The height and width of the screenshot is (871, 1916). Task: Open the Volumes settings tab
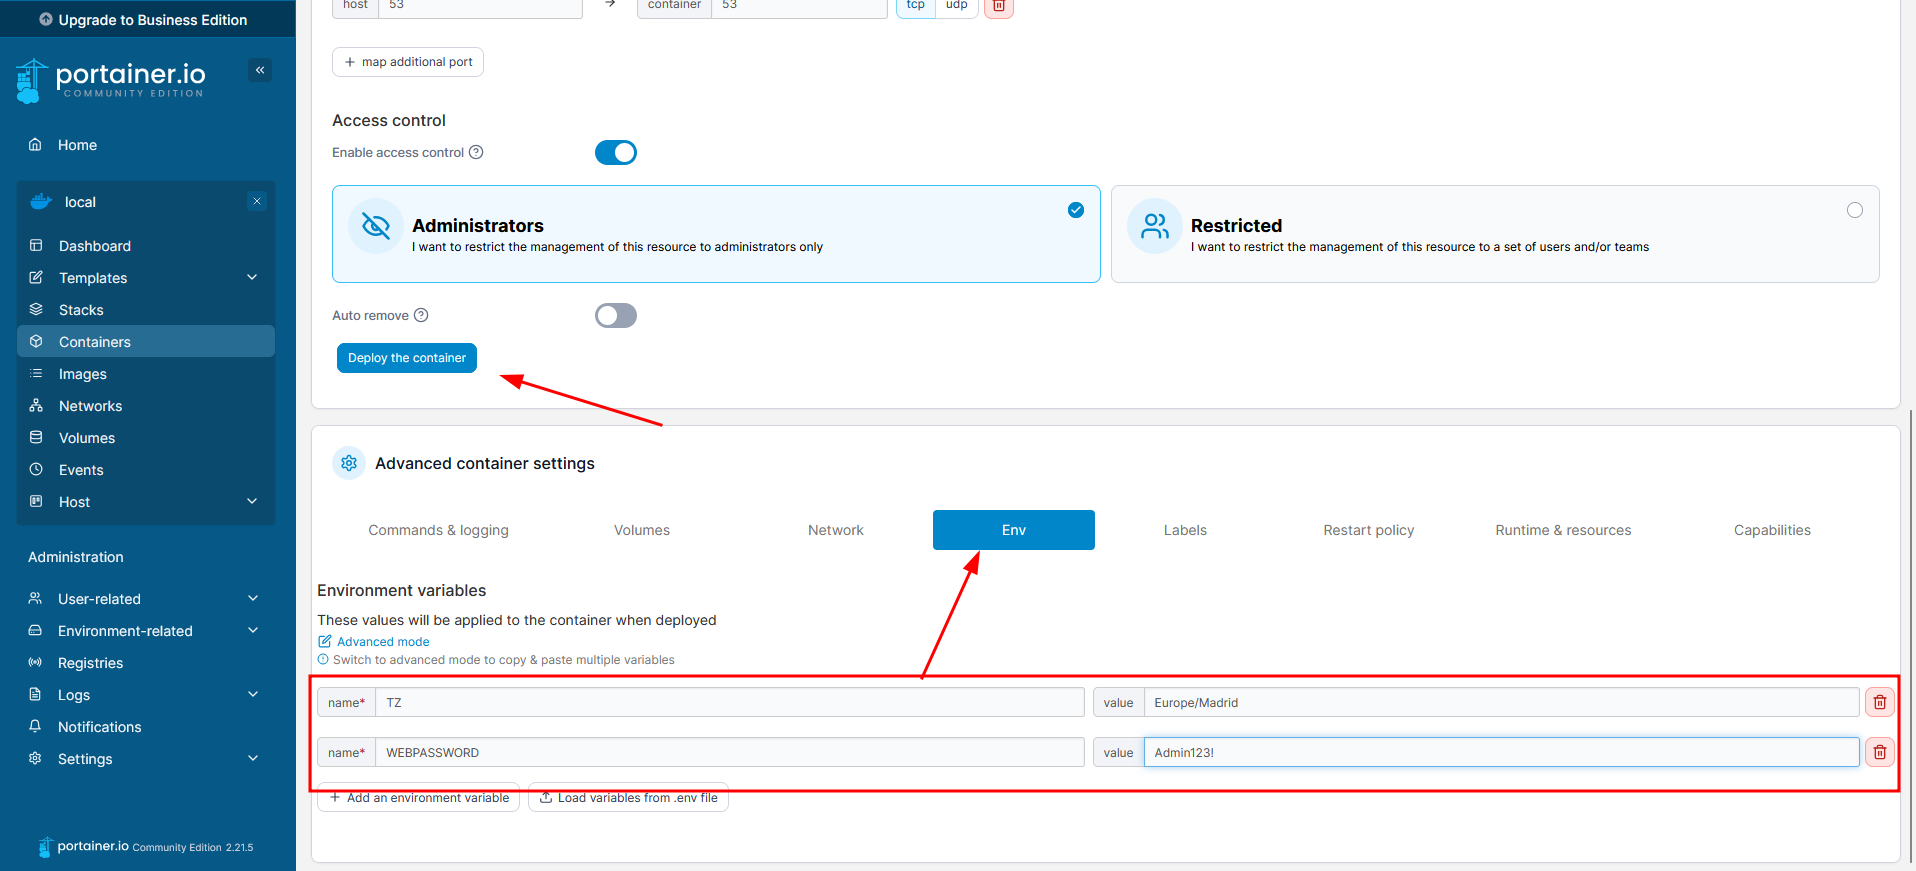point(641,530)
